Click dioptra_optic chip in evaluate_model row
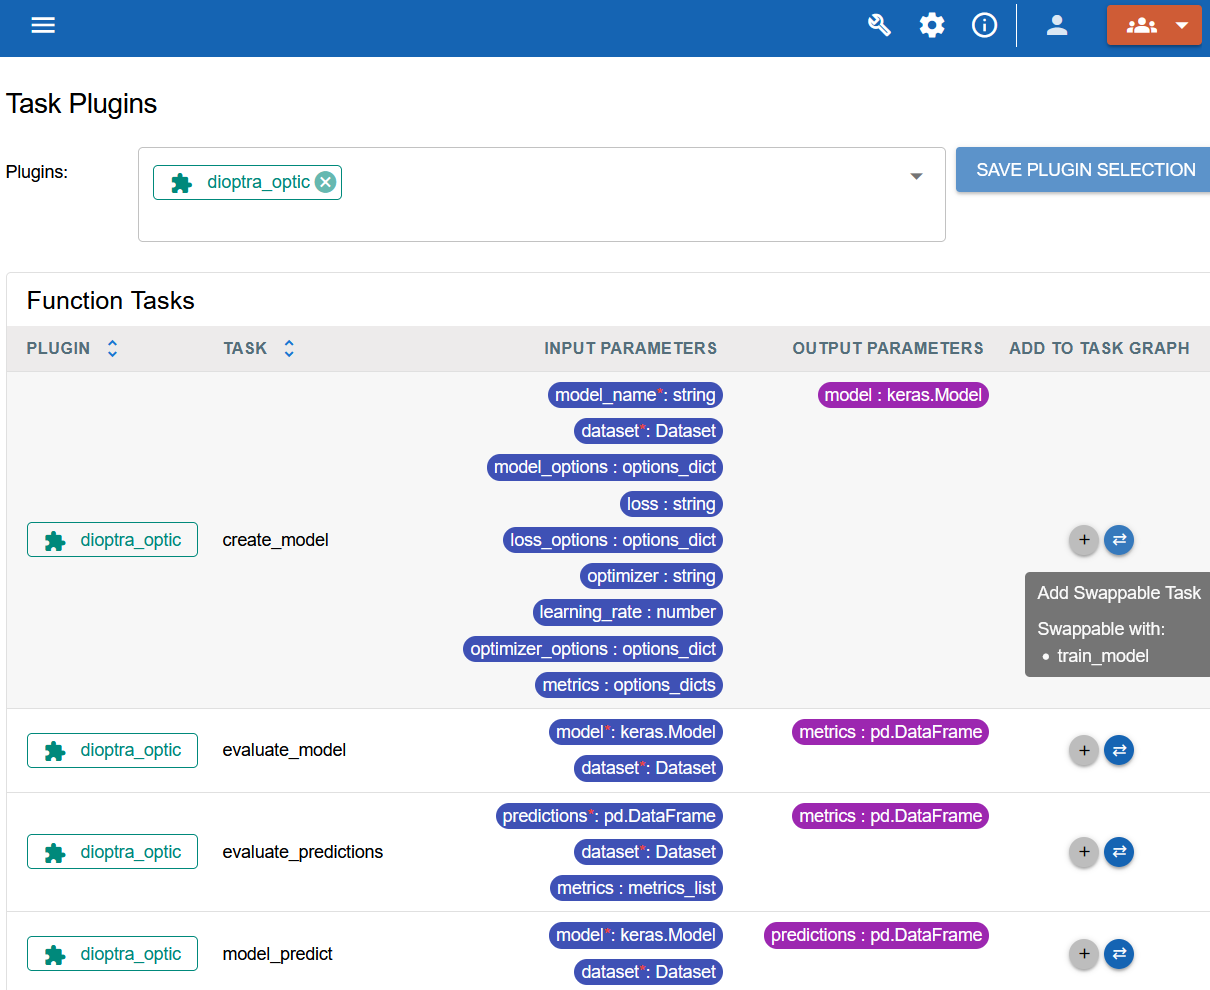The width and height of the screenshot is (1210, 990). (x=112, y=750)
